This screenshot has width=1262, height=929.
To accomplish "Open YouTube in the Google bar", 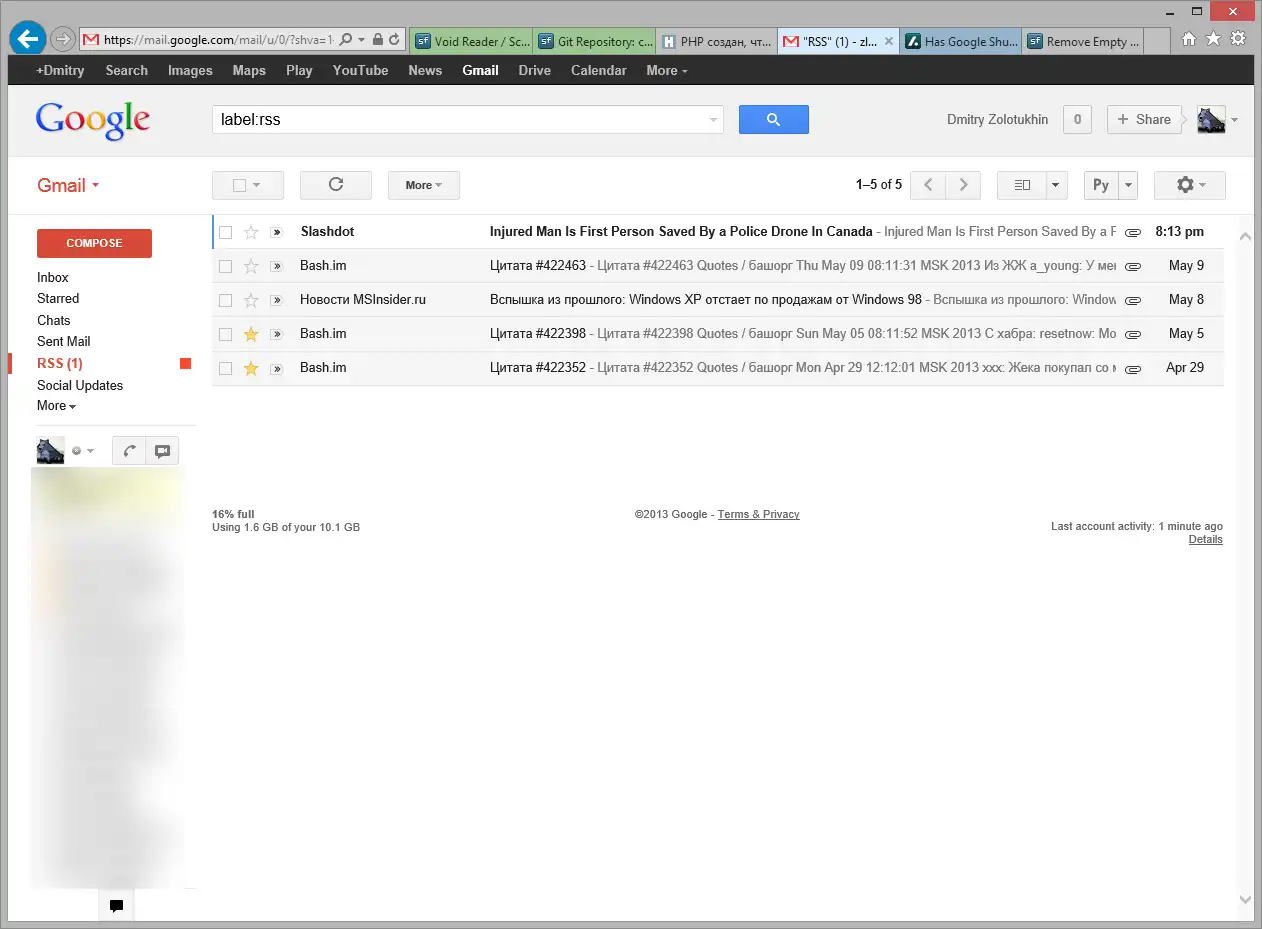I will [360, 70].
